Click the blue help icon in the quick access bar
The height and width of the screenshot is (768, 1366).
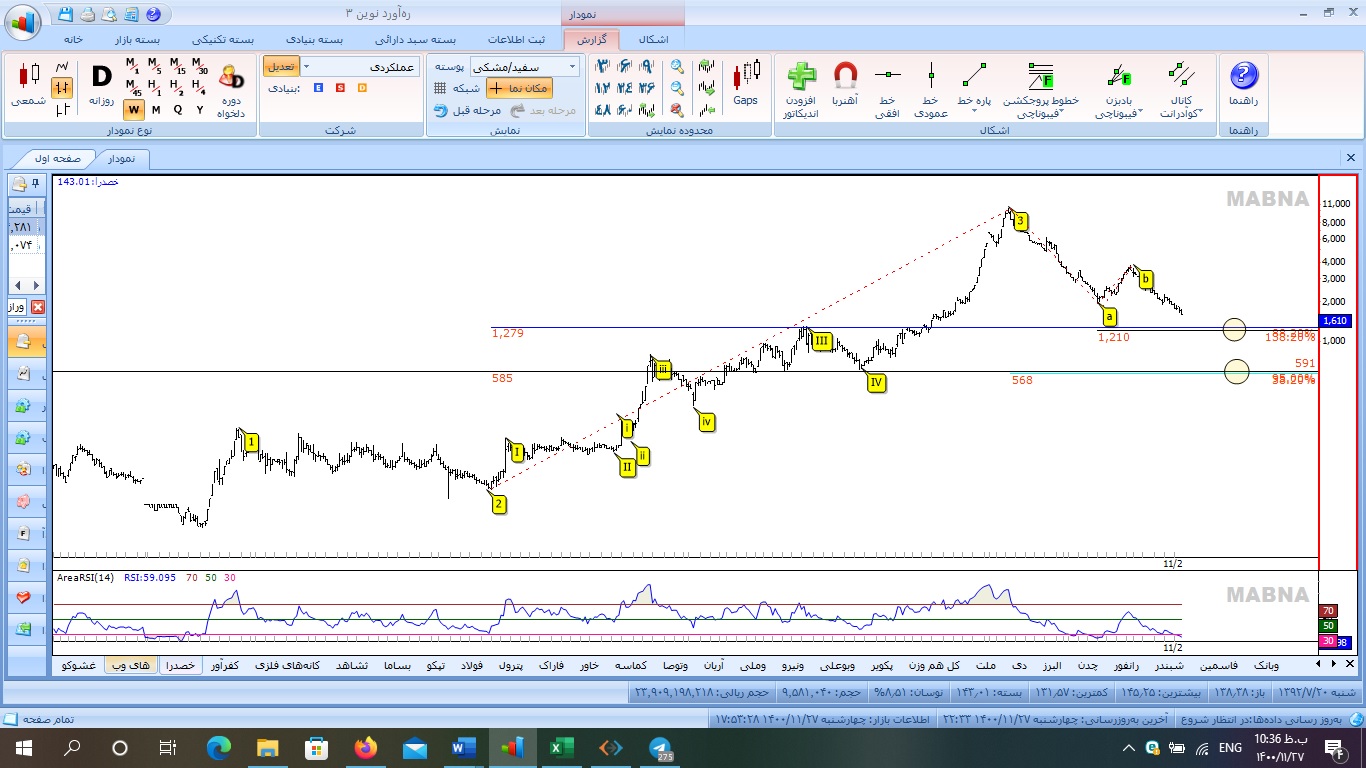pos(152,15)
